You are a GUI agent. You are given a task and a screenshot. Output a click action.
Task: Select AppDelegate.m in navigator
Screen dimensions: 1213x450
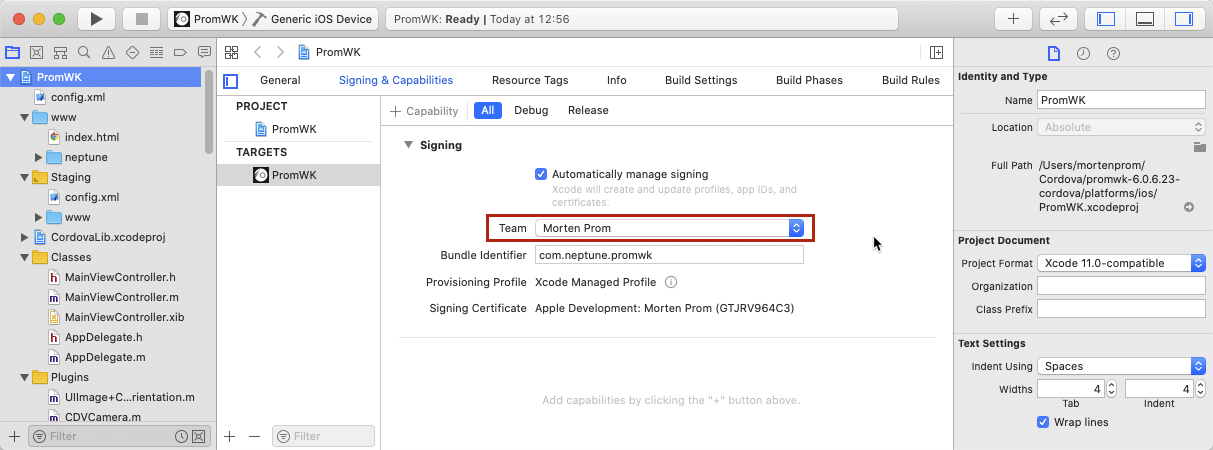pyautogui.click(x=105, y=357)
